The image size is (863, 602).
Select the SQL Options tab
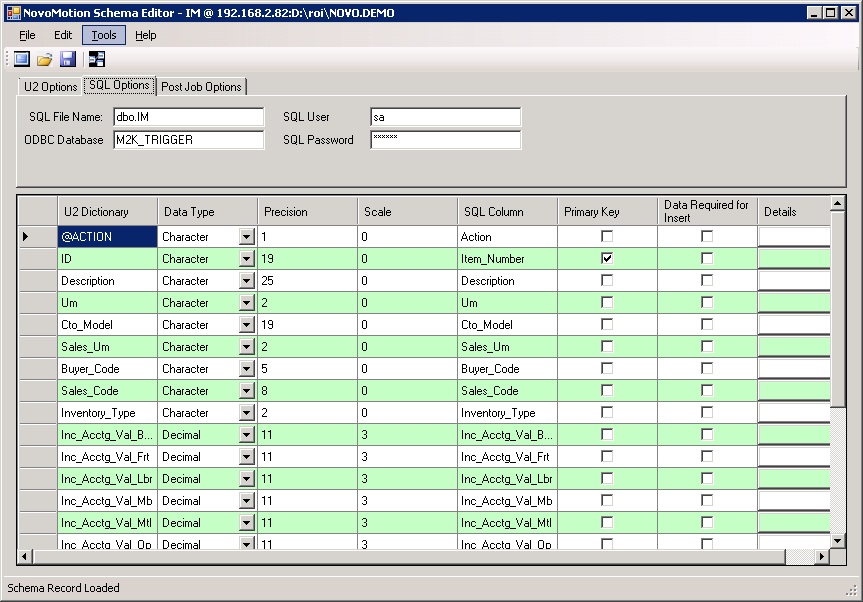tap(119, 85)
